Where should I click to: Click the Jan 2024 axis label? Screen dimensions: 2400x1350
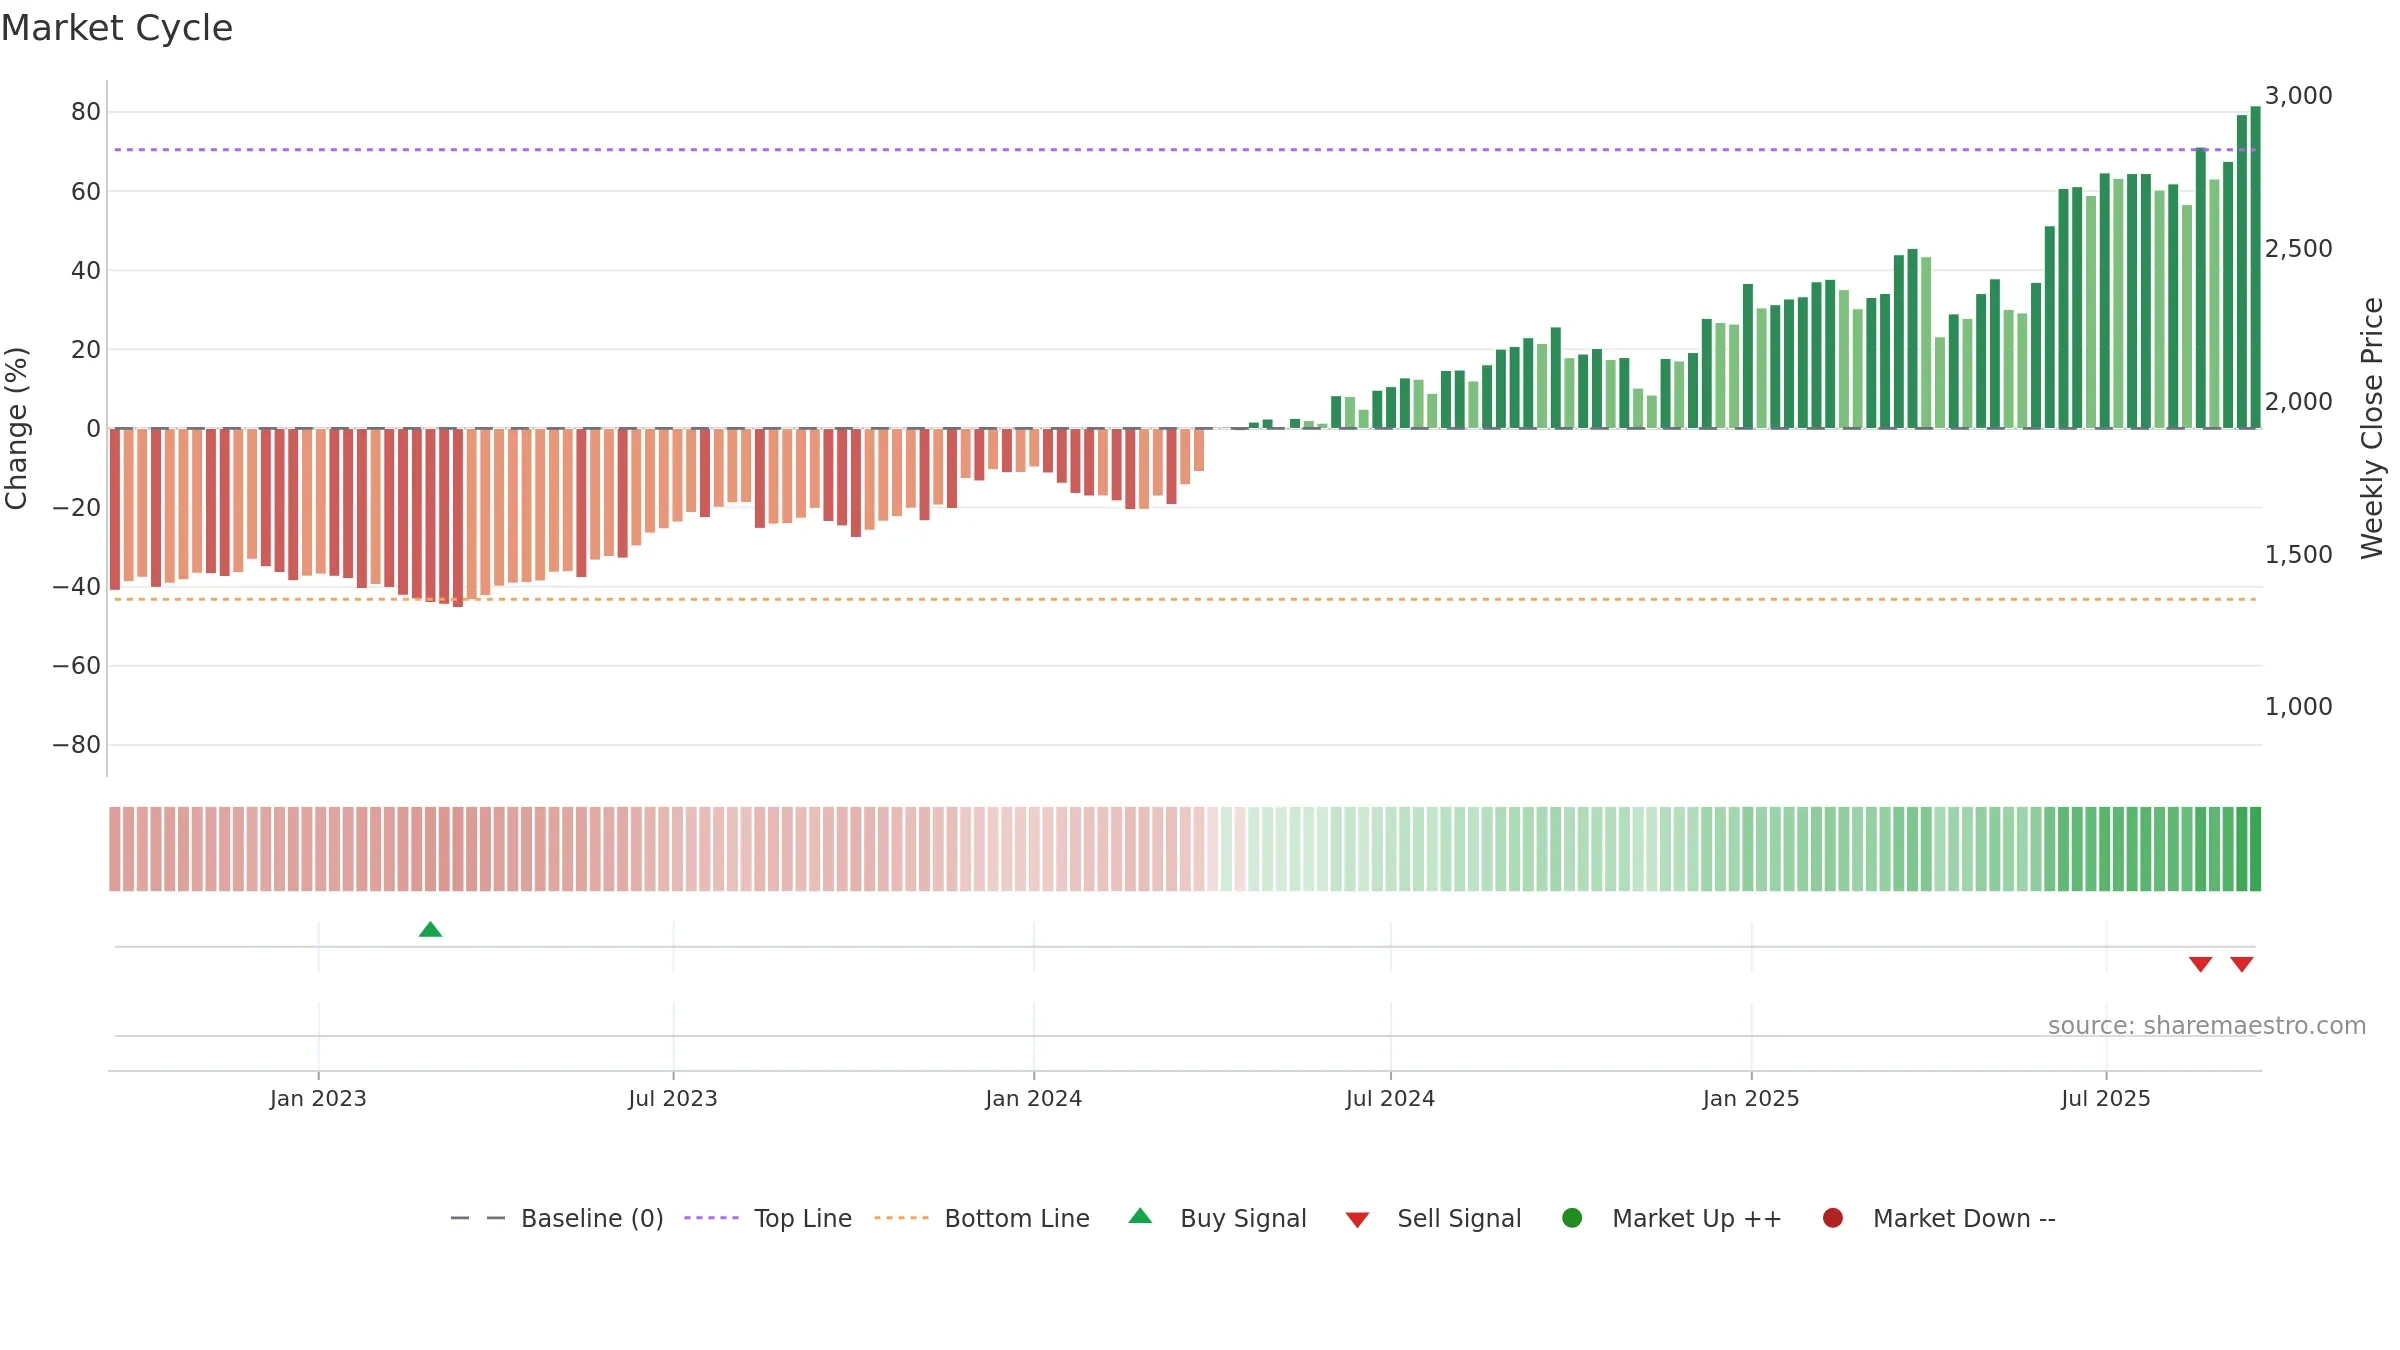[1033, 1098]
